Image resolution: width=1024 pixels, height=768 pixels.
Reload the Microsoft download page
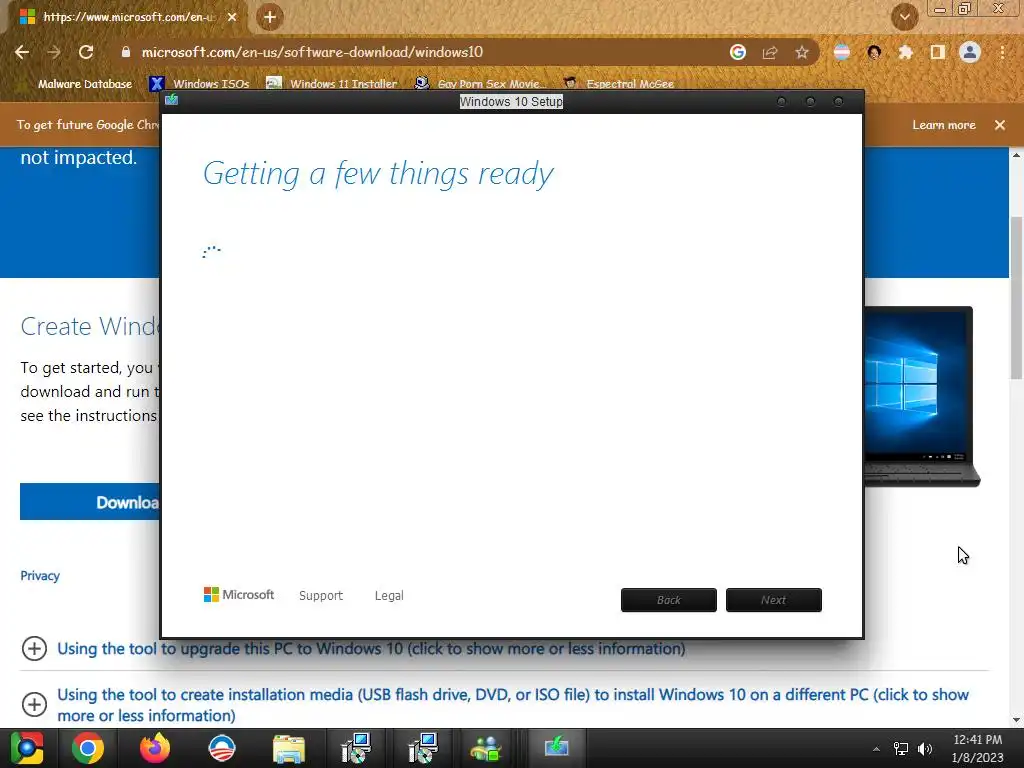(x=86, y=52)
